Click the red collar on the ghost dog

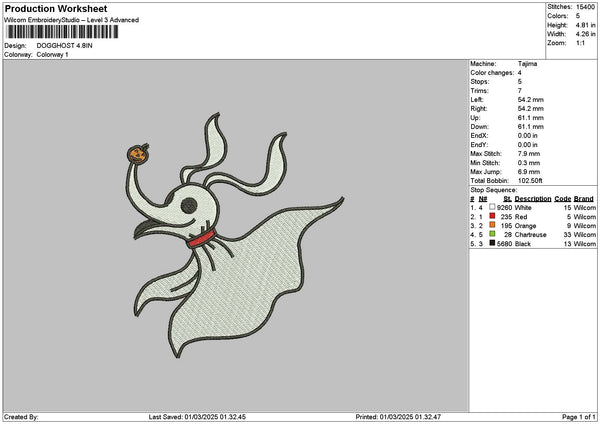coord(201,239)
